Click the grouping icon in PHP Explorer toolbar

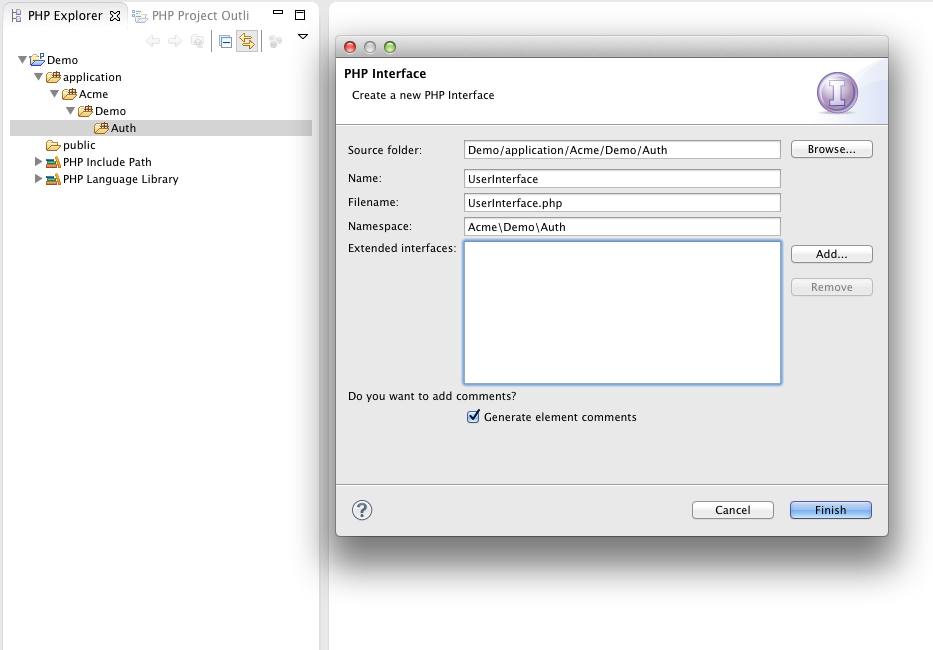point(275,41)
